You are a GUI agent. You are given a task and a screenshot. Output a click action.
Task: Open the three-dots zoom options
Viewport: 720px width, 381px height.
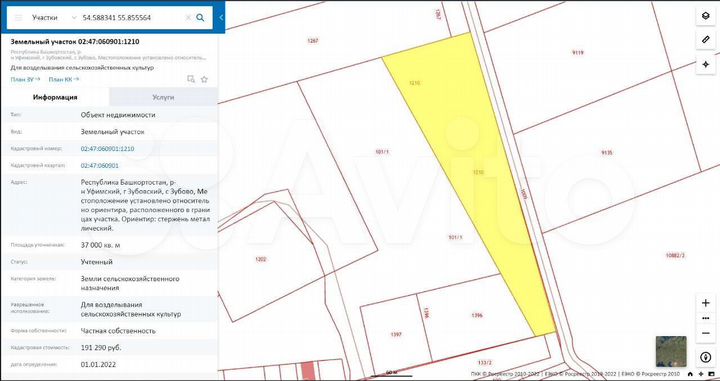706,318
